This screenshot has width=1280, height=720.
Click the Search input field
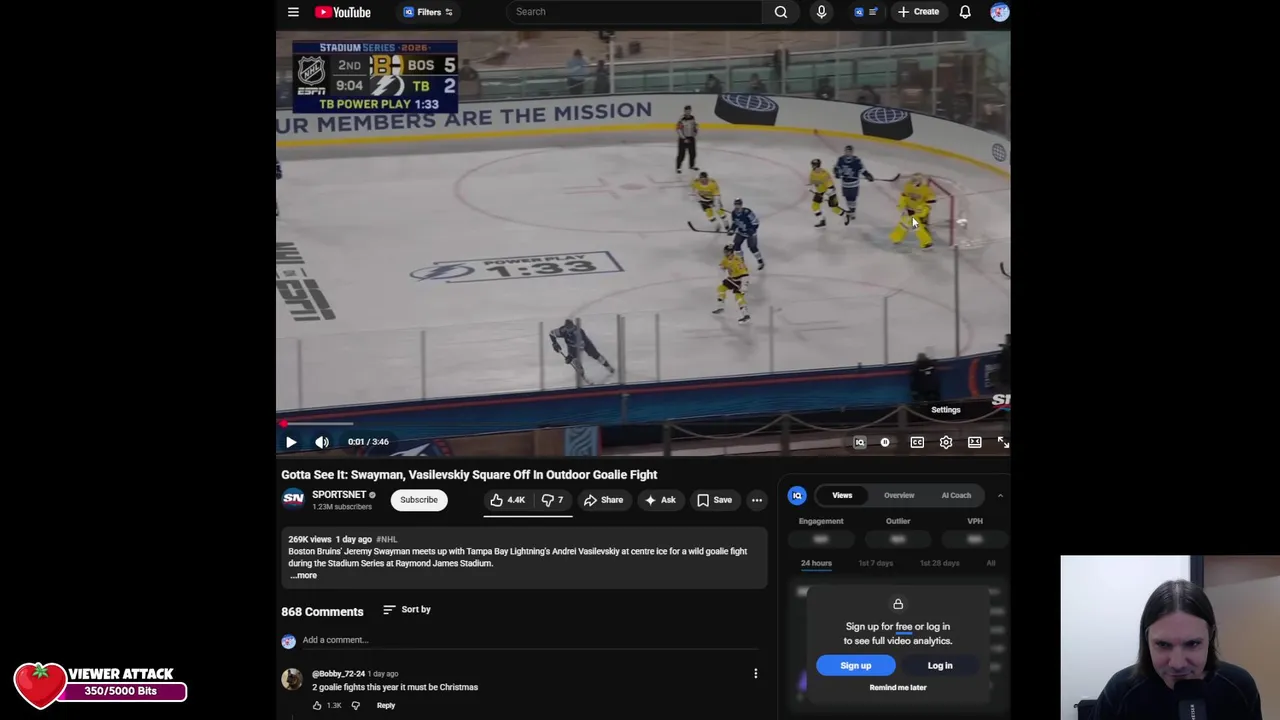(635, 12)
